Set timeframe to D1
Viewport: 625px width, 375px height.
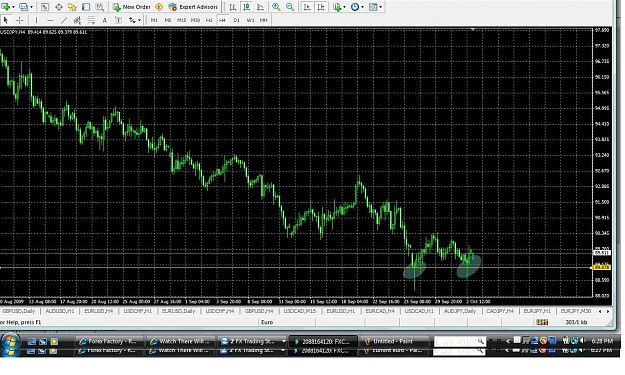(x=237, y=20)
